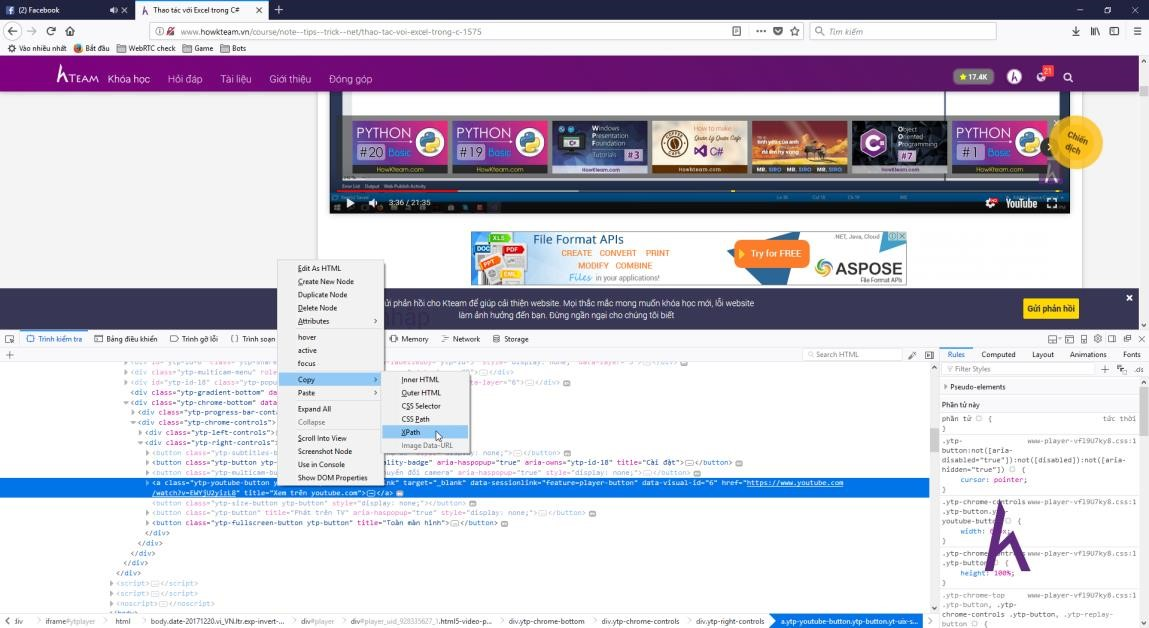
Task: Close the feedback banner with X
Action: coord(1129,298)
